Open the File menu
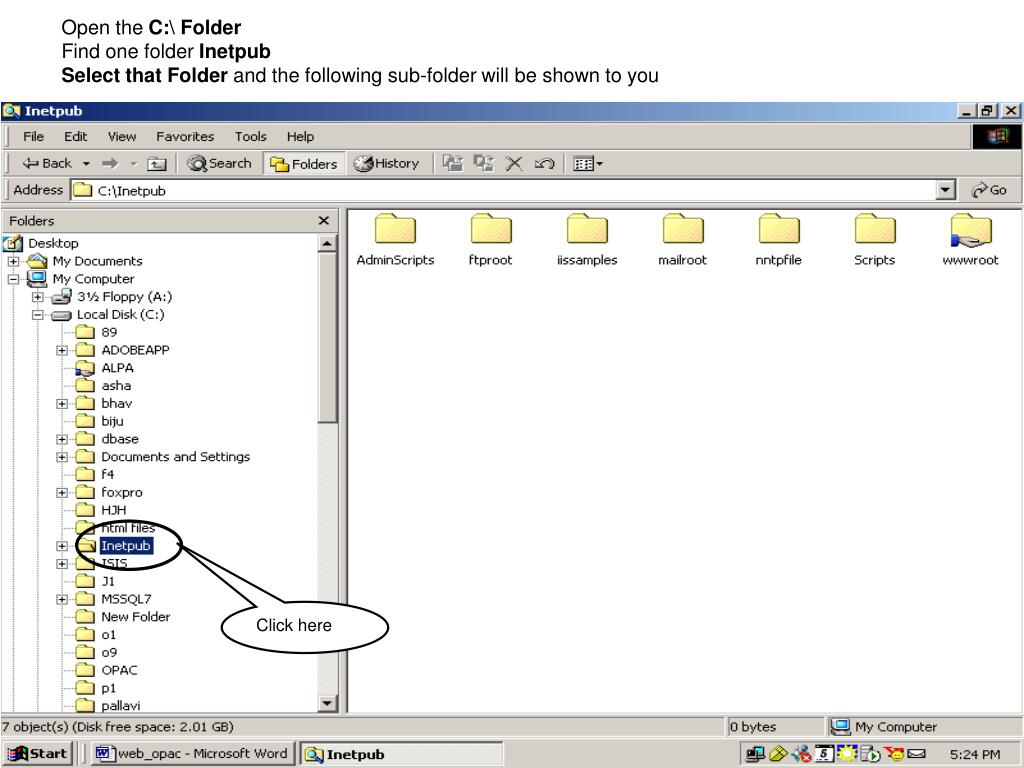 [x=33, y=136]
